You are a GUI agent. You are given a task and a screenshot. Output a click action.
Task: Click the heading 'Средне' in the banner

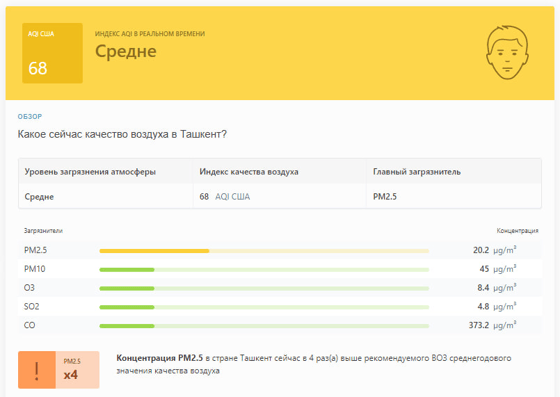[126, 51]
